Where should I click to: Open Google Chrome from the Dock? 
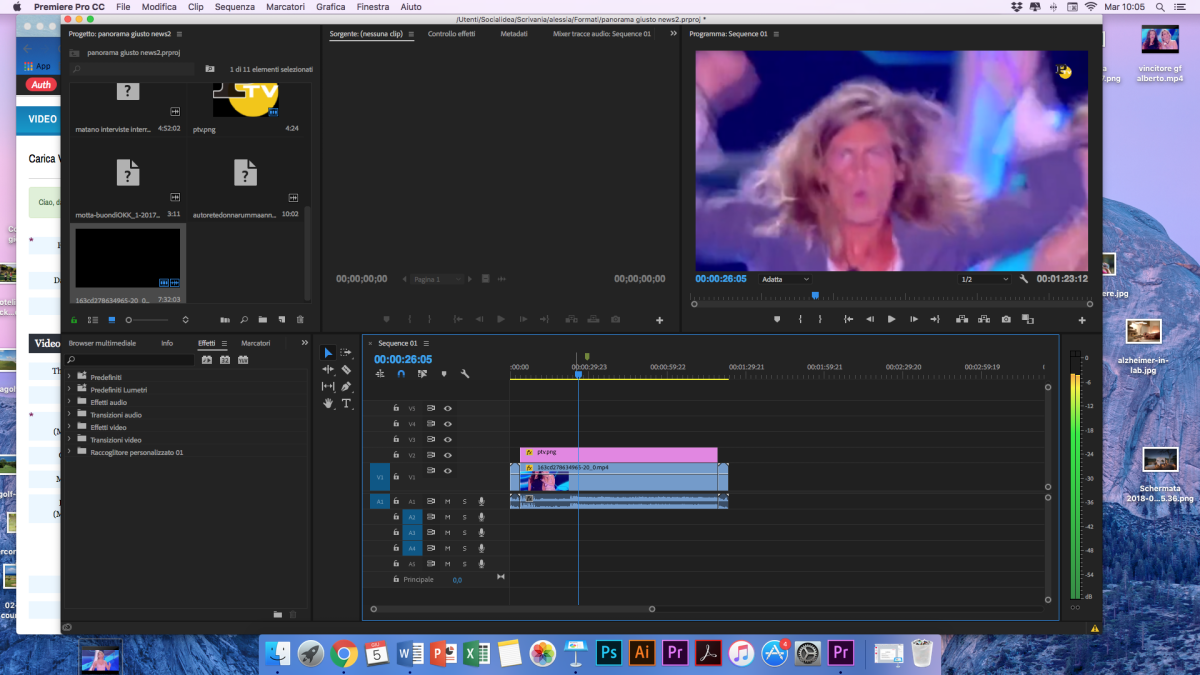(344, 653)
